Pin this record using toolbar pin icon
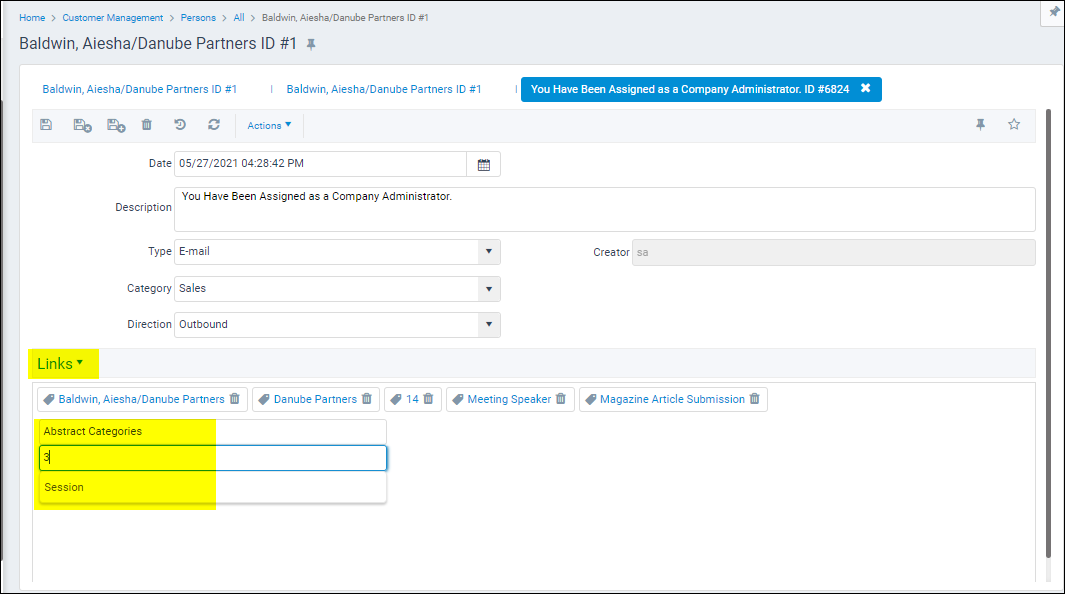 pos(981,124)
